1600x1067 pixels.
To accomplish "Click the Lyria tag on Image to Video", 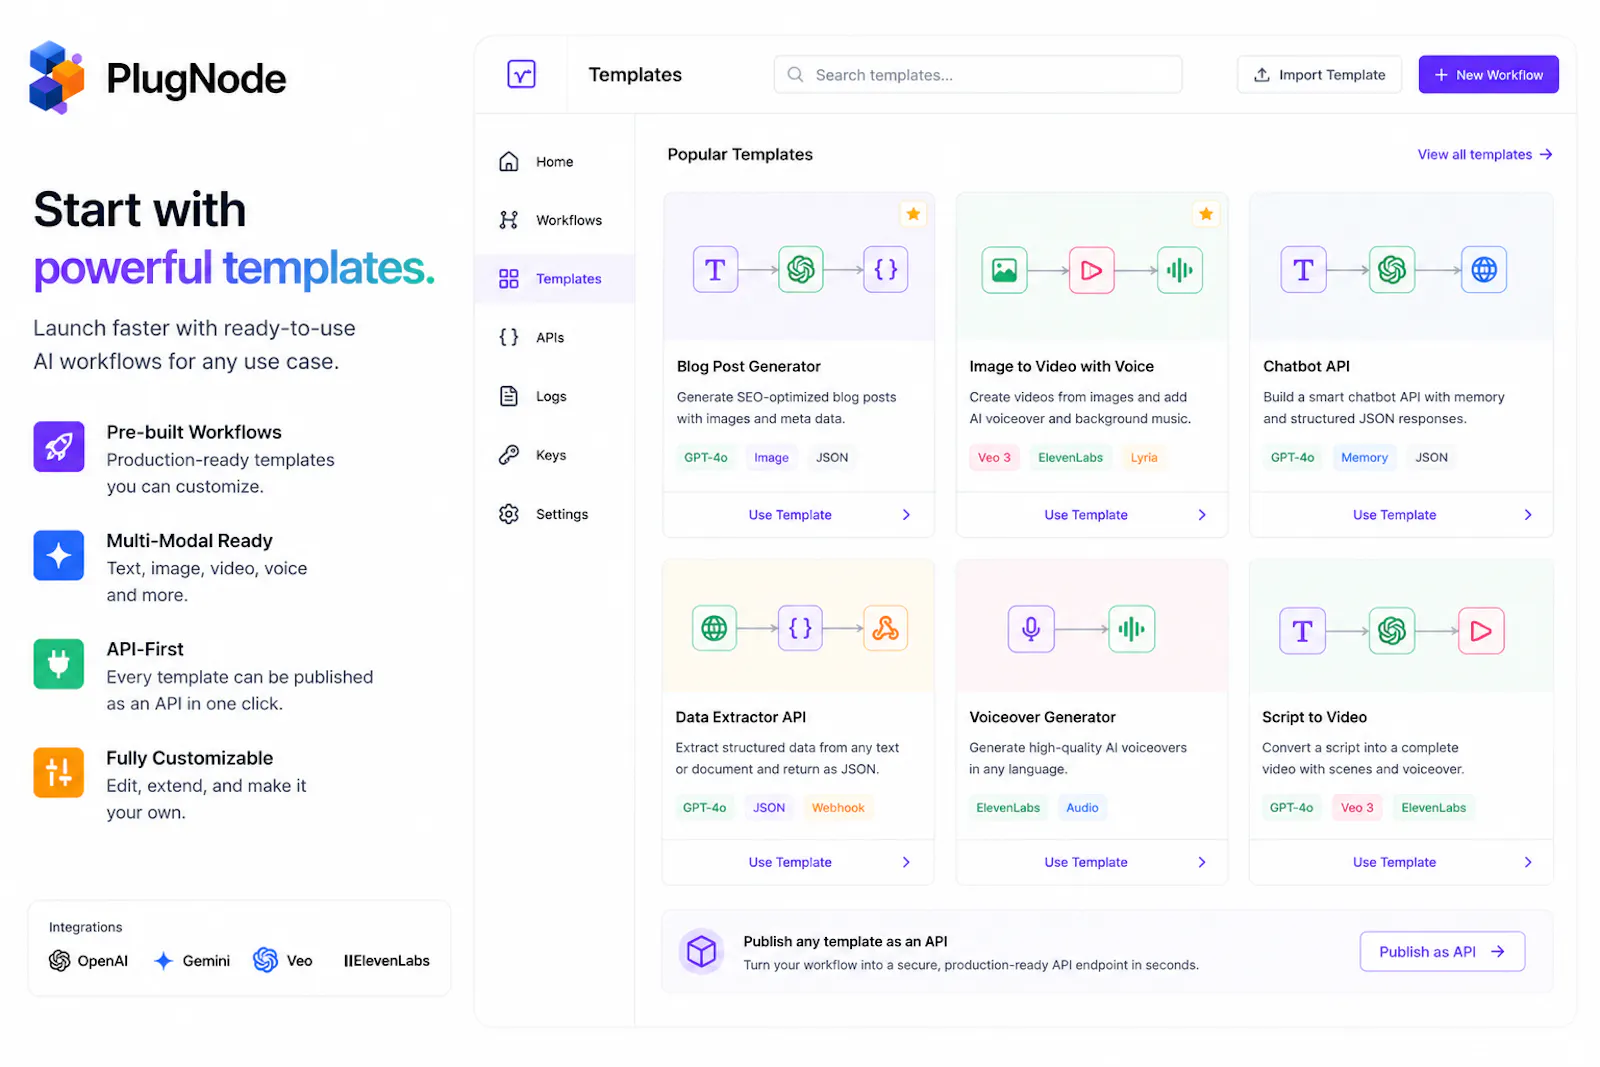I will pos(1144,457).
